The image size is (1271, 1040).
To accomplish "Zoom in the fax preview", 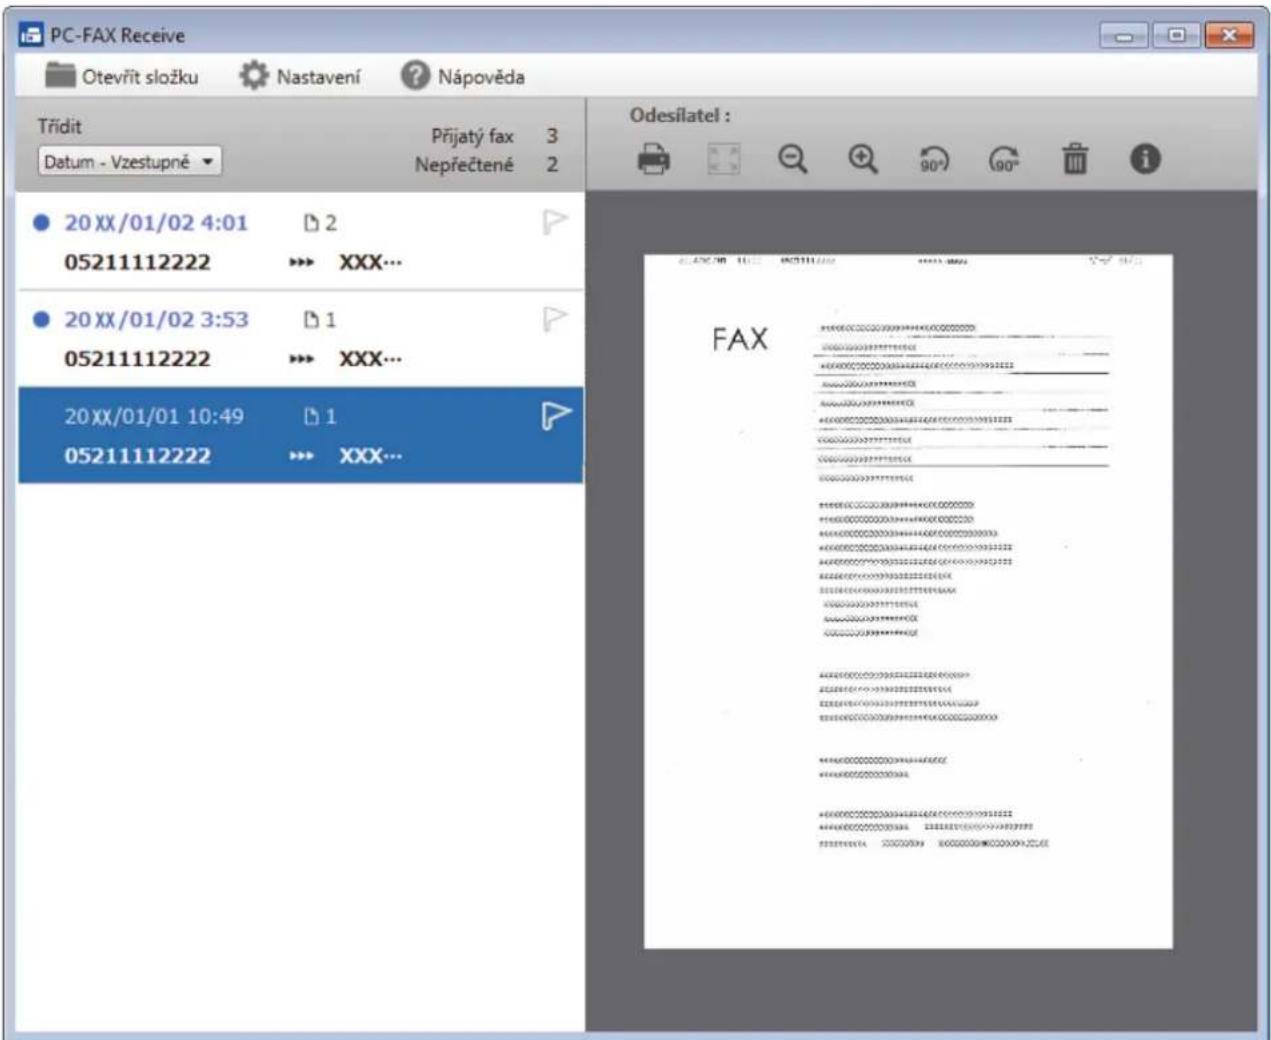I will (x=863, y=159).
